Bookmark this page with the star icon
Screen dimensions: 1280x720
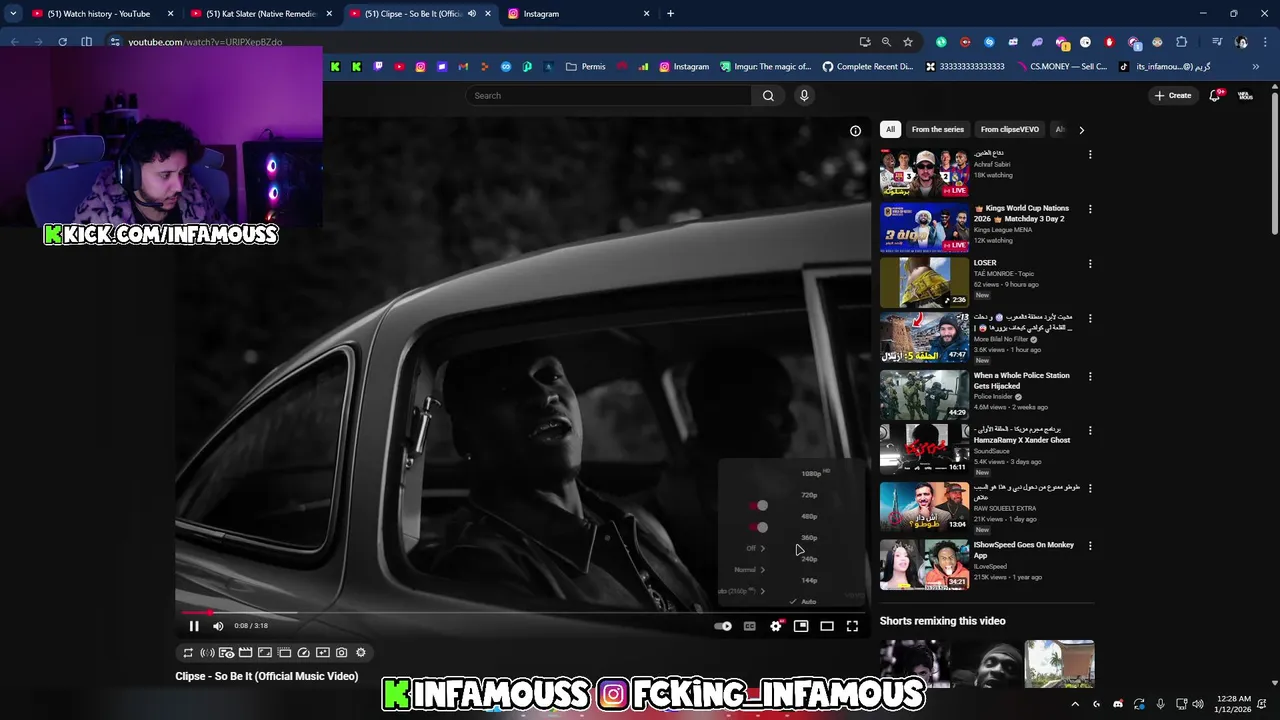pyautogui.click(x=908, y=42)
